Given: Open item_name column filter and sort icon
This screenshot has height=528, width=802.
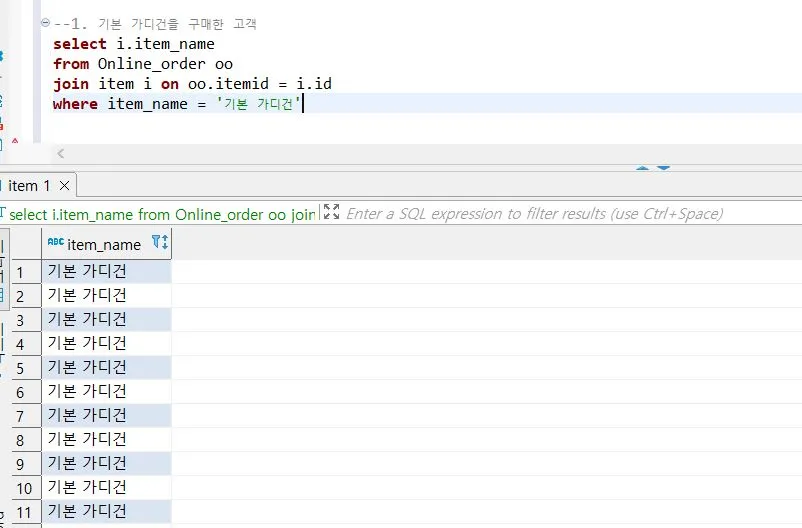Looking at the screenshot, I should [x=160, y=242].
